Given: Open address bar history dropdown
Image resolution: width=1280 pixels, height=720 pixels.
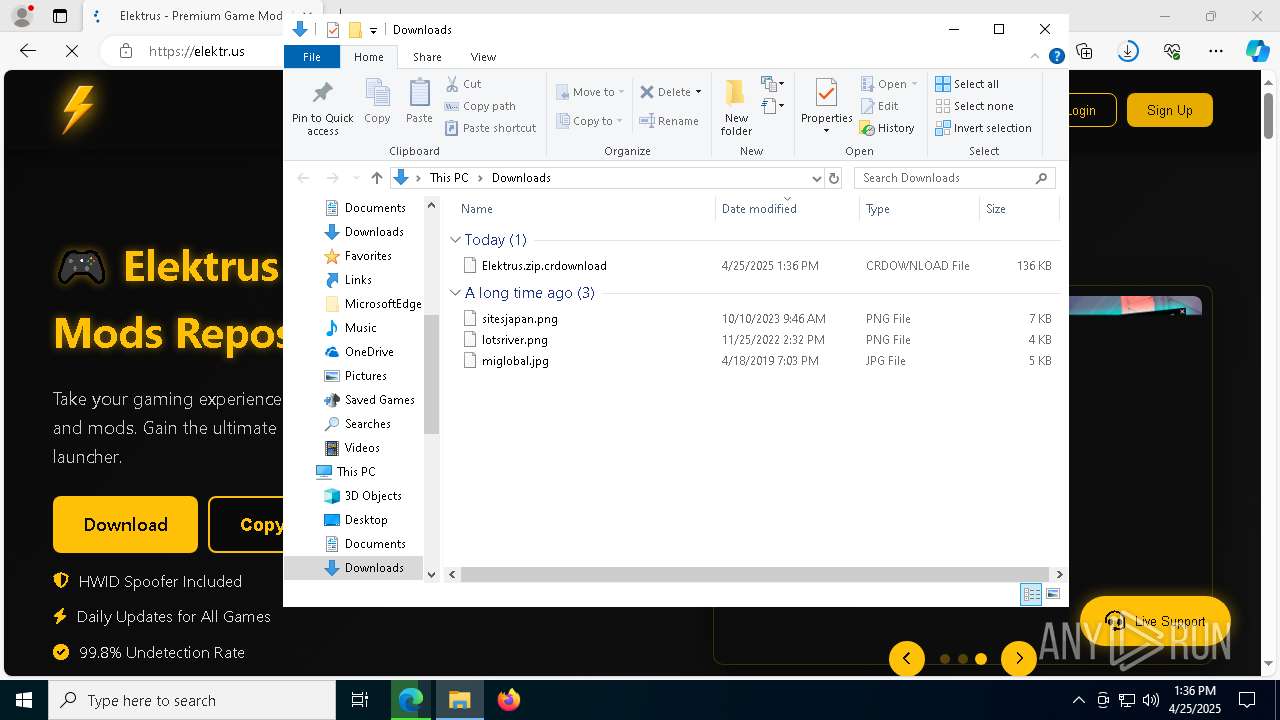Looking at the screenshot, I should click(x=816, y=178).
